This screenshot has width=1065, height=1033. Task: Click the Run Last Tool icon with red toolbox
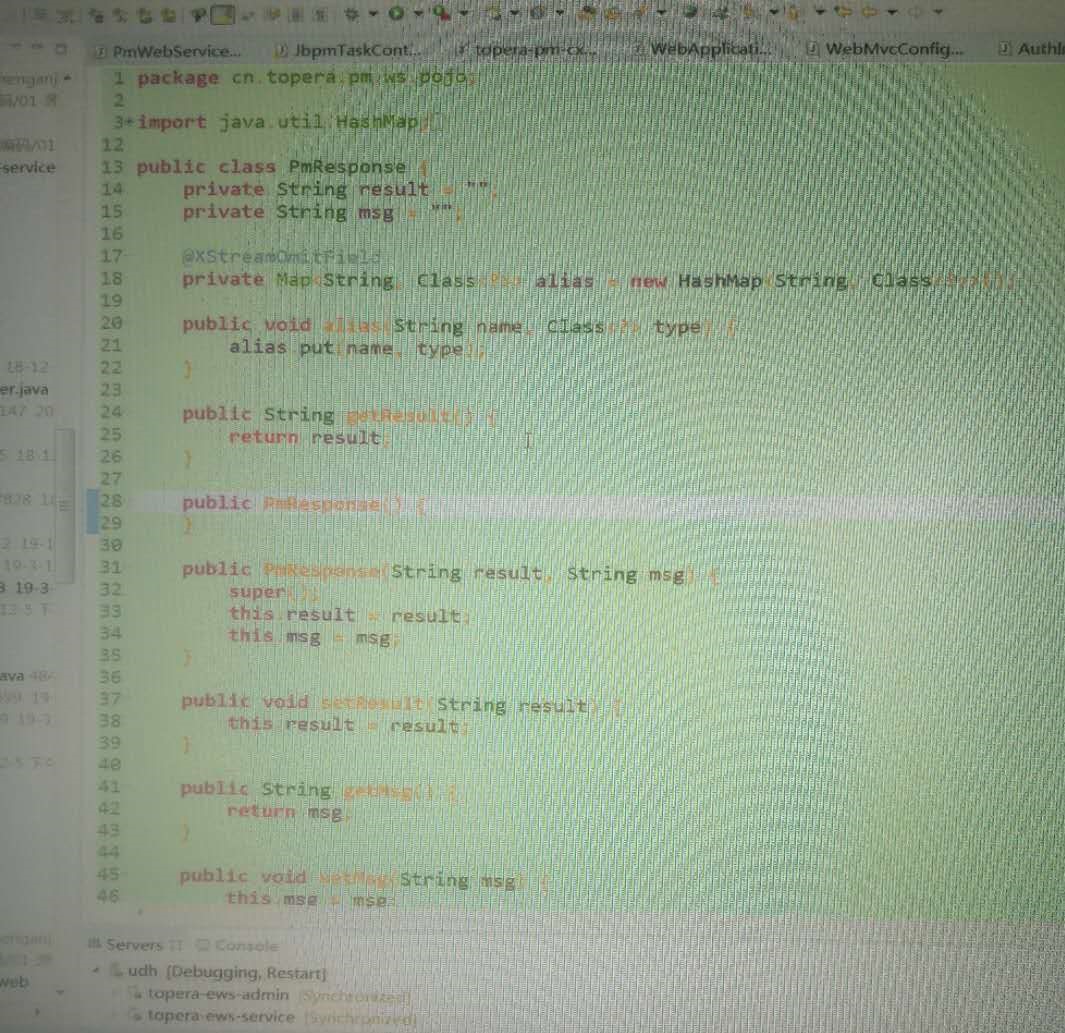point(441,13)
